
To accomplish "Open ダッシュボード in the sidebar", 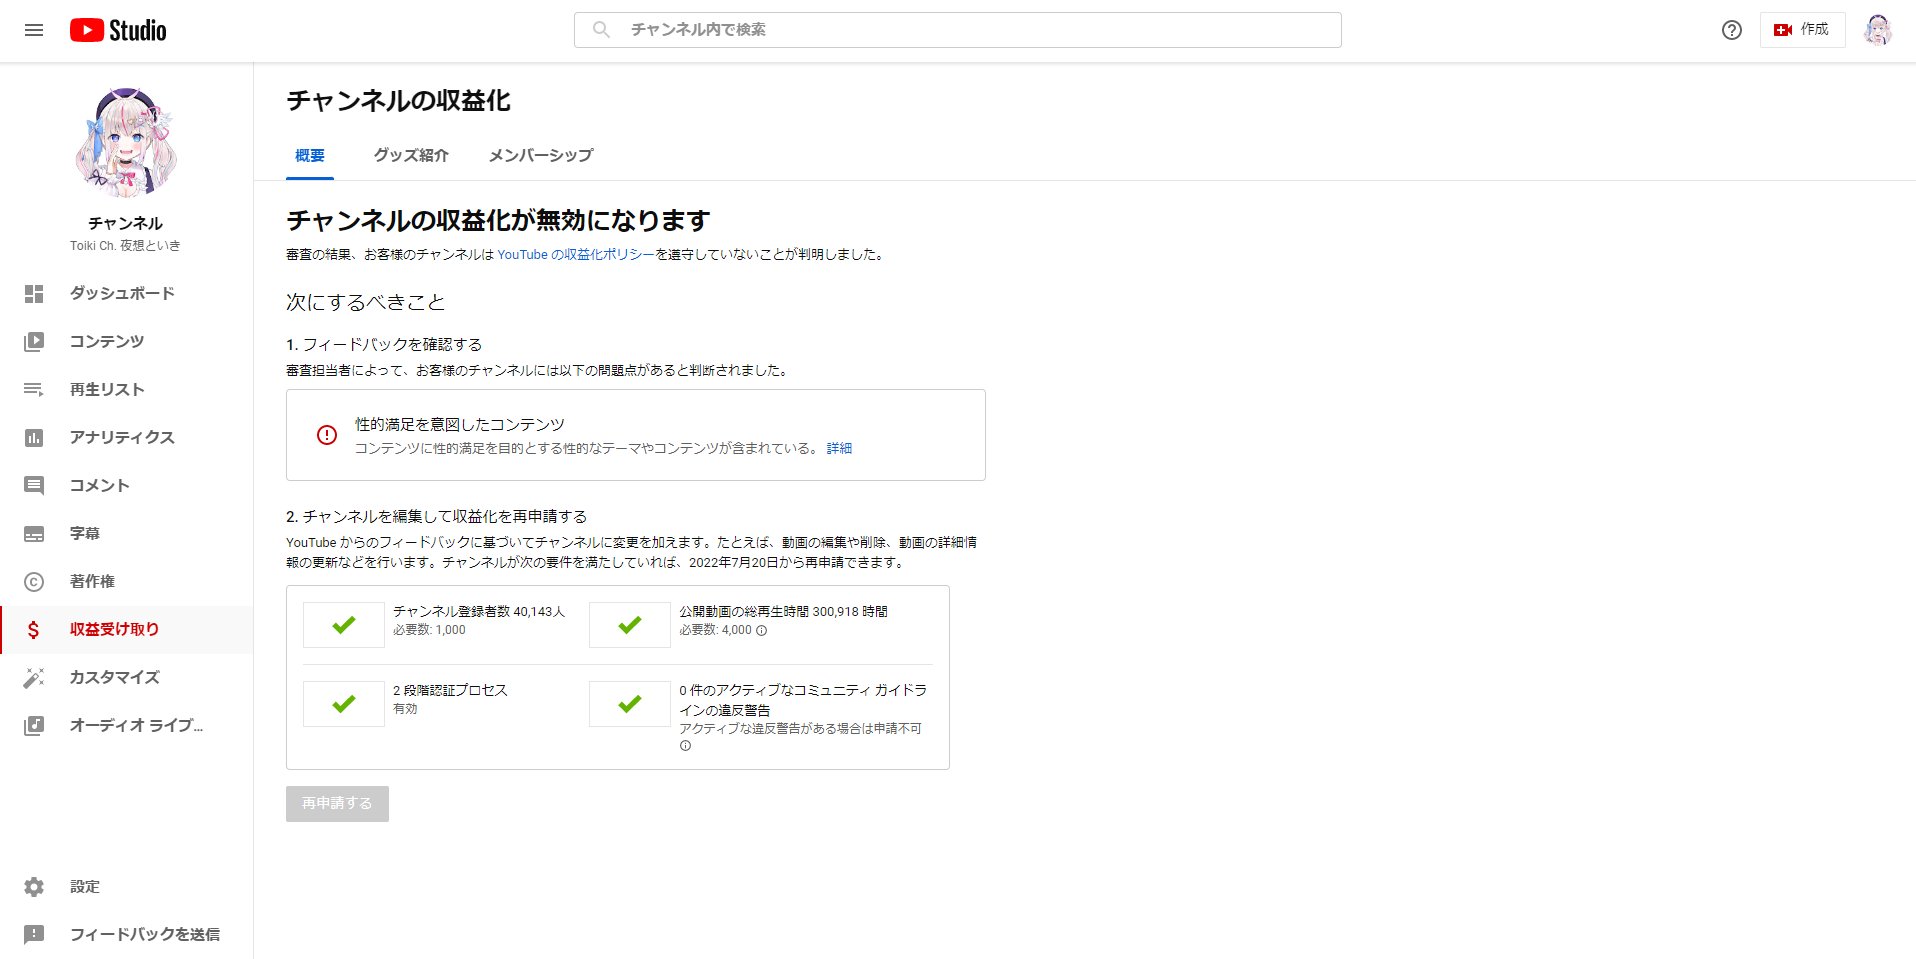I will pos(126,293).
